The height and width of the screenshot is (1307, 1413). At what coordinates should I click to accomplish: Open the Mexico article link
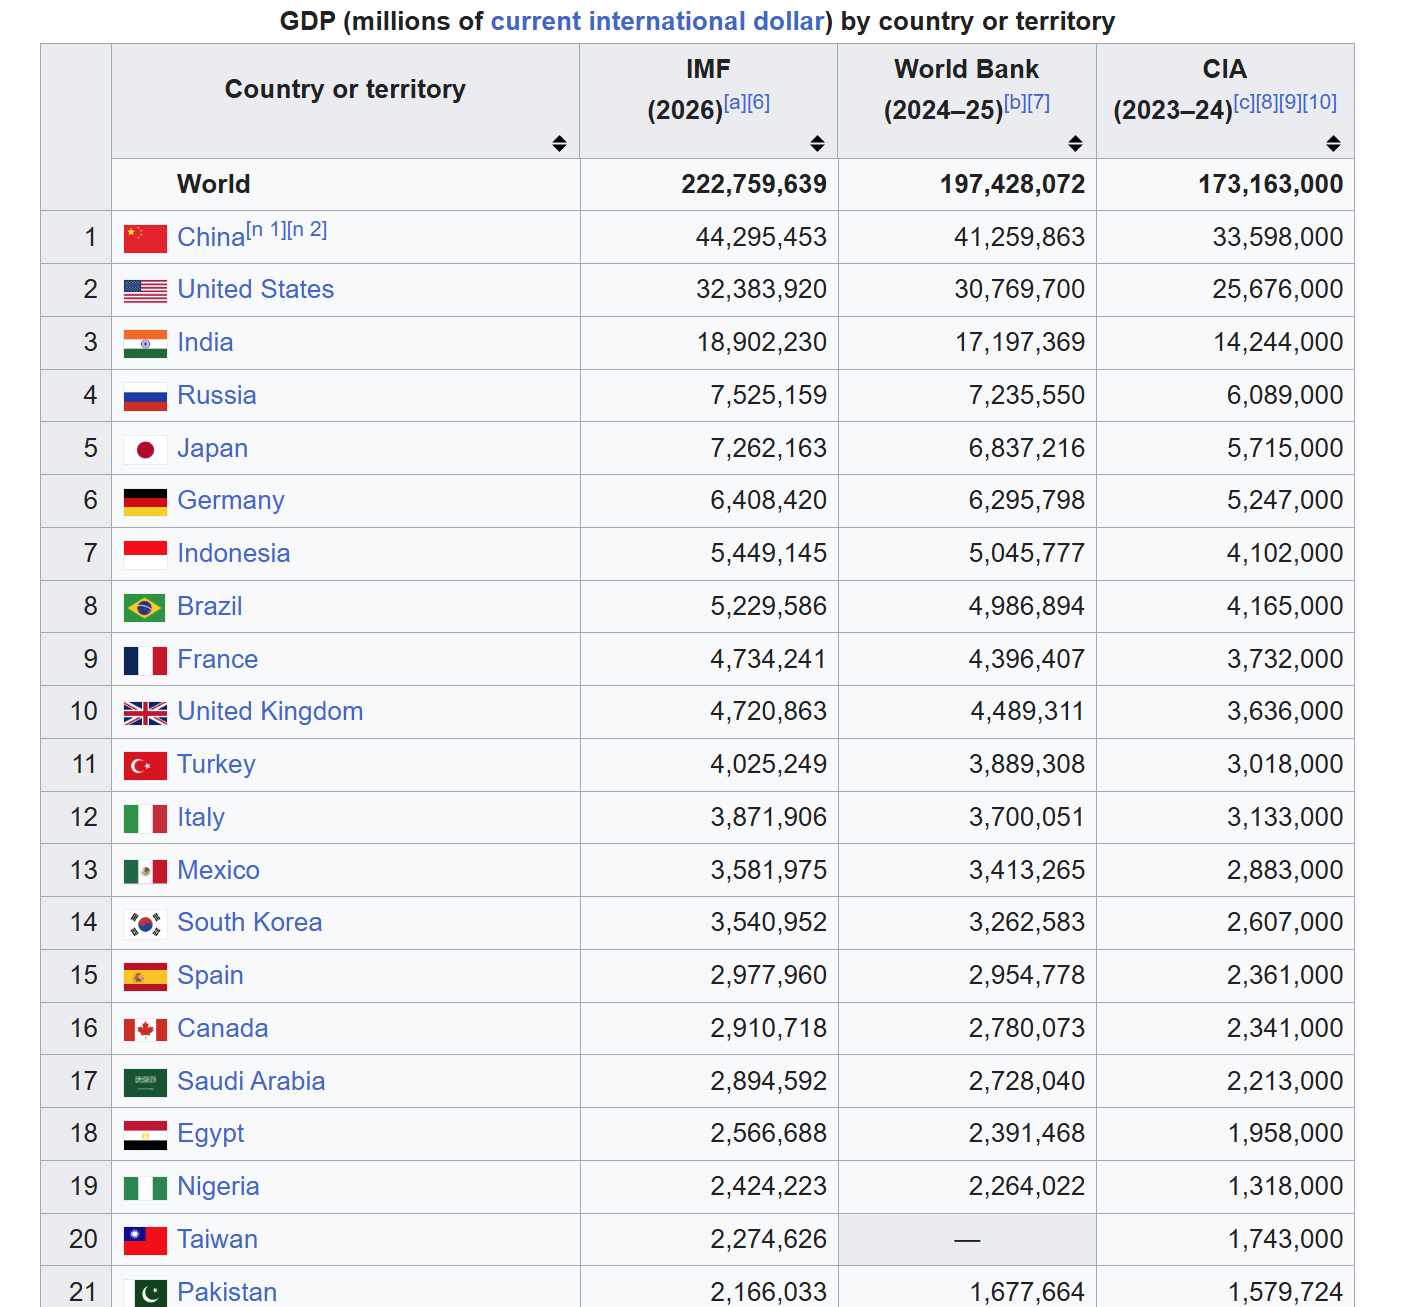[x=219, y=870]
